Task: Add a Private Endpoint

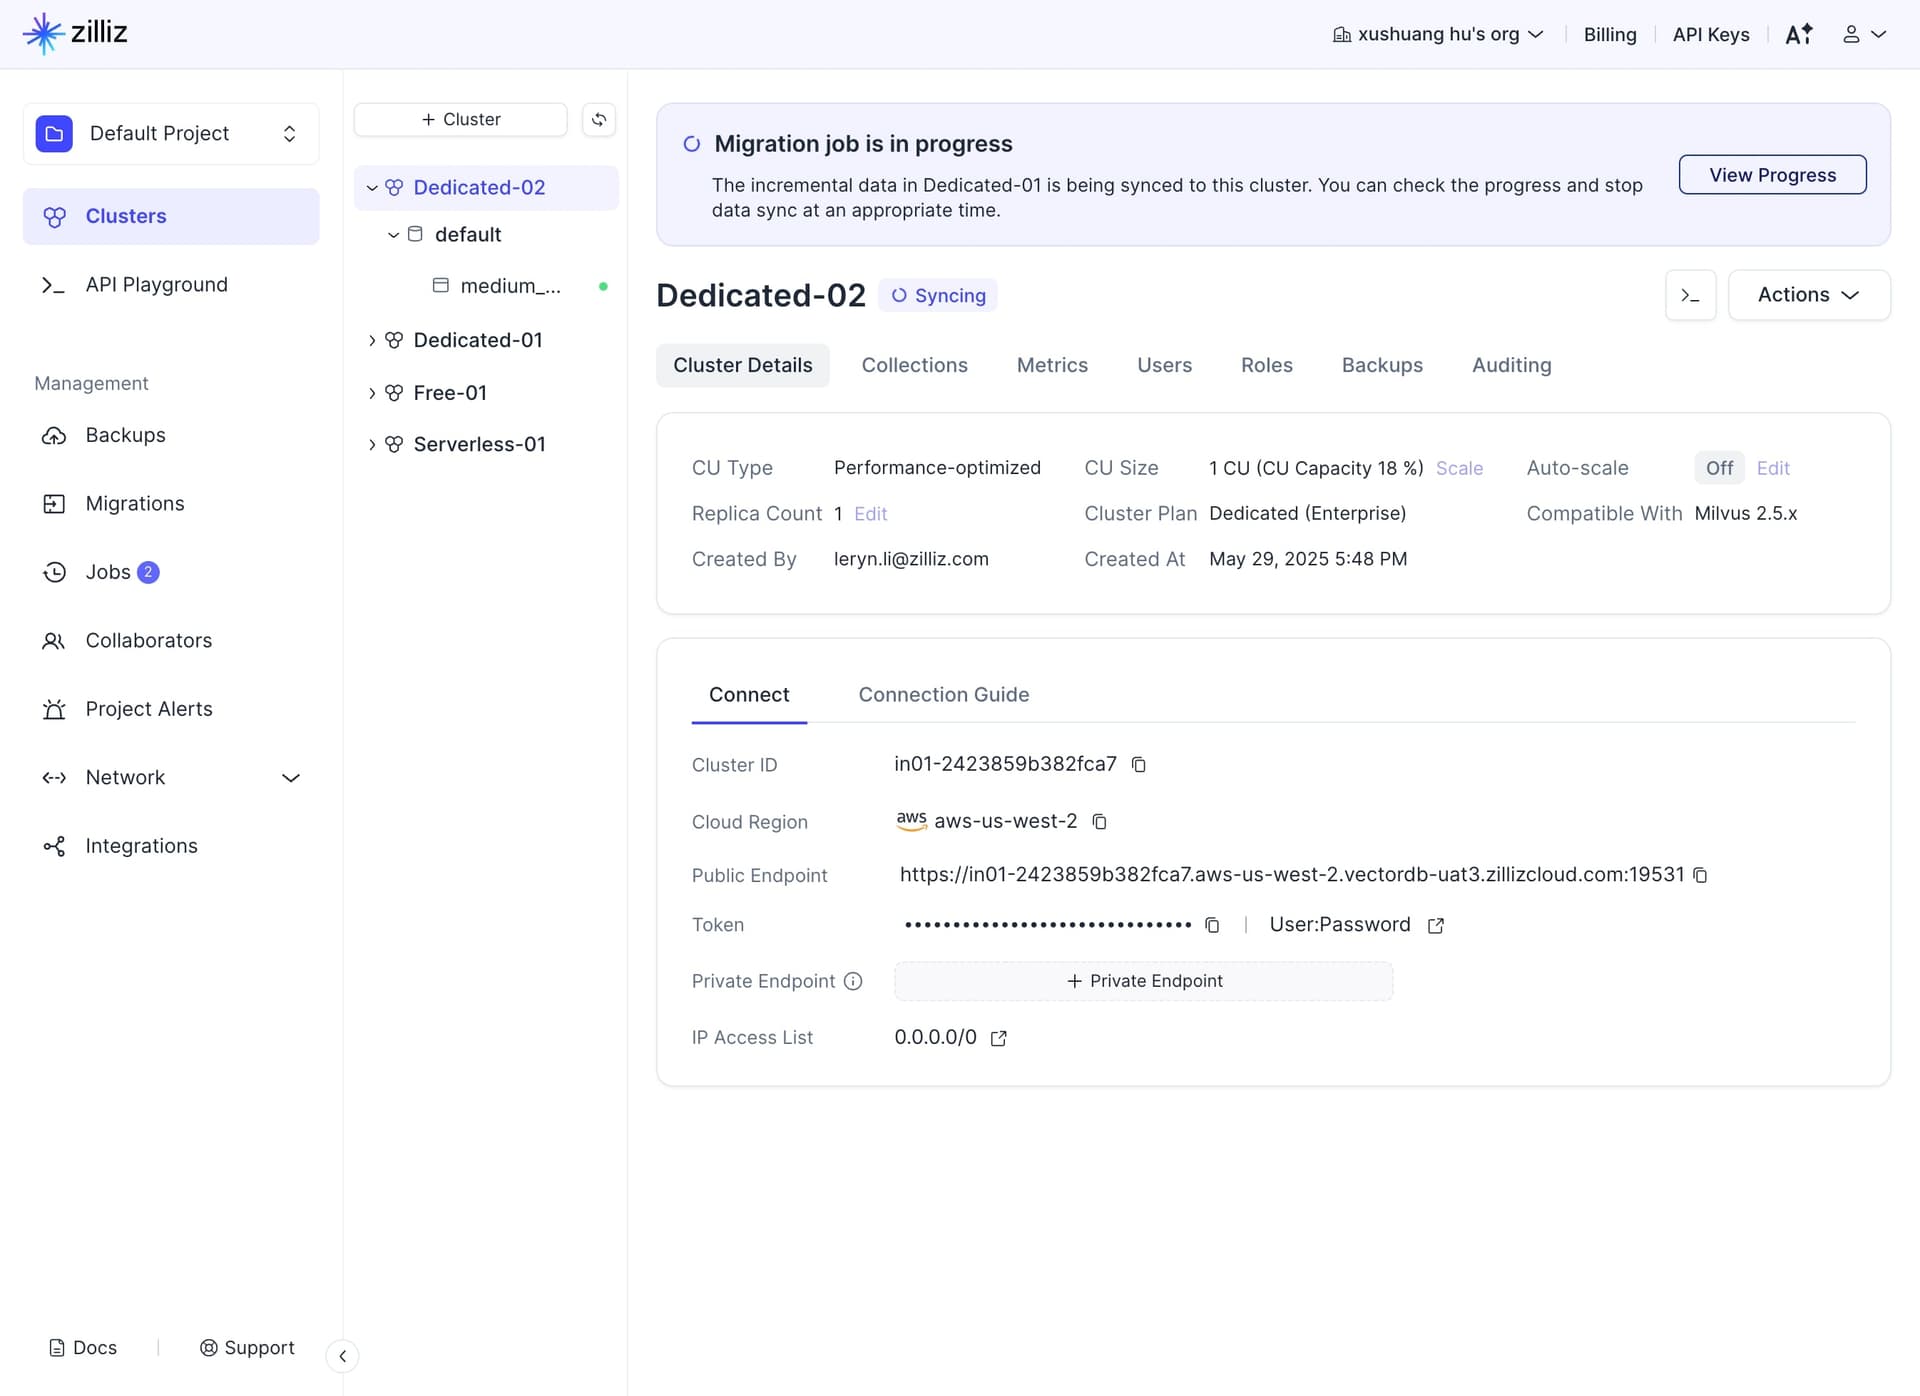Action: tap(1143, 981)
